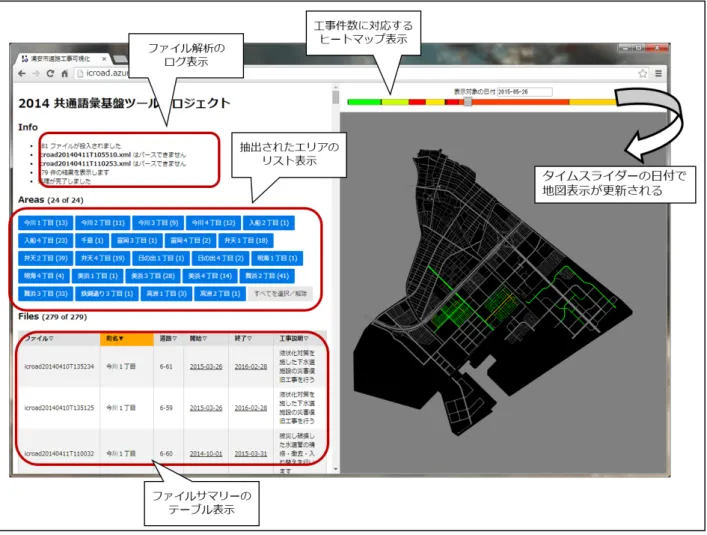Open the browser home page icon
The width and height of the screenshot is (707, 535).
coord(64,73)
